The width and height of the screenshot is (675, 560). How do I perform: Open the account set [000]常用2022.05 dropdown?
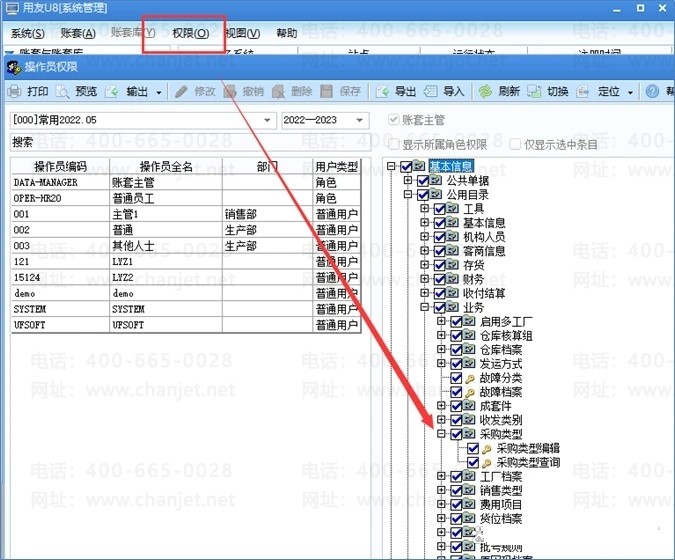pyautogui.click(x=267, y=120)
